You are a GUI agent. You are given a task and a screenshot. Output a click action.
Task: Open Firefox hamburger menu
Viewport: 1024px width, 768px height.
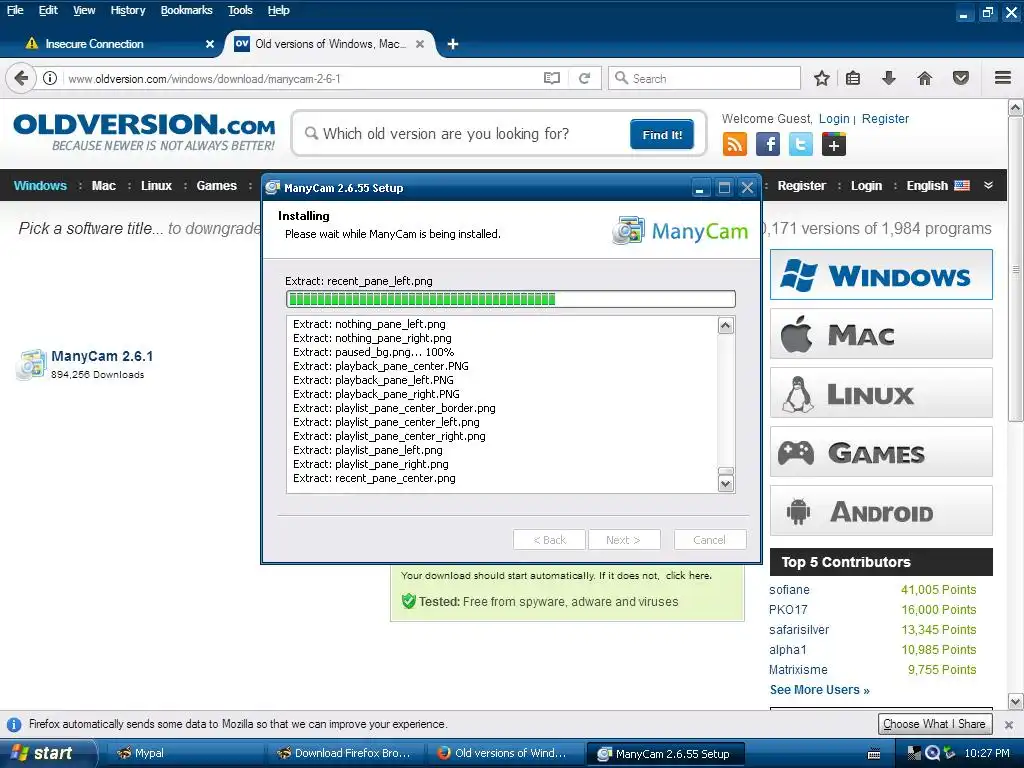pos(1003,78)
